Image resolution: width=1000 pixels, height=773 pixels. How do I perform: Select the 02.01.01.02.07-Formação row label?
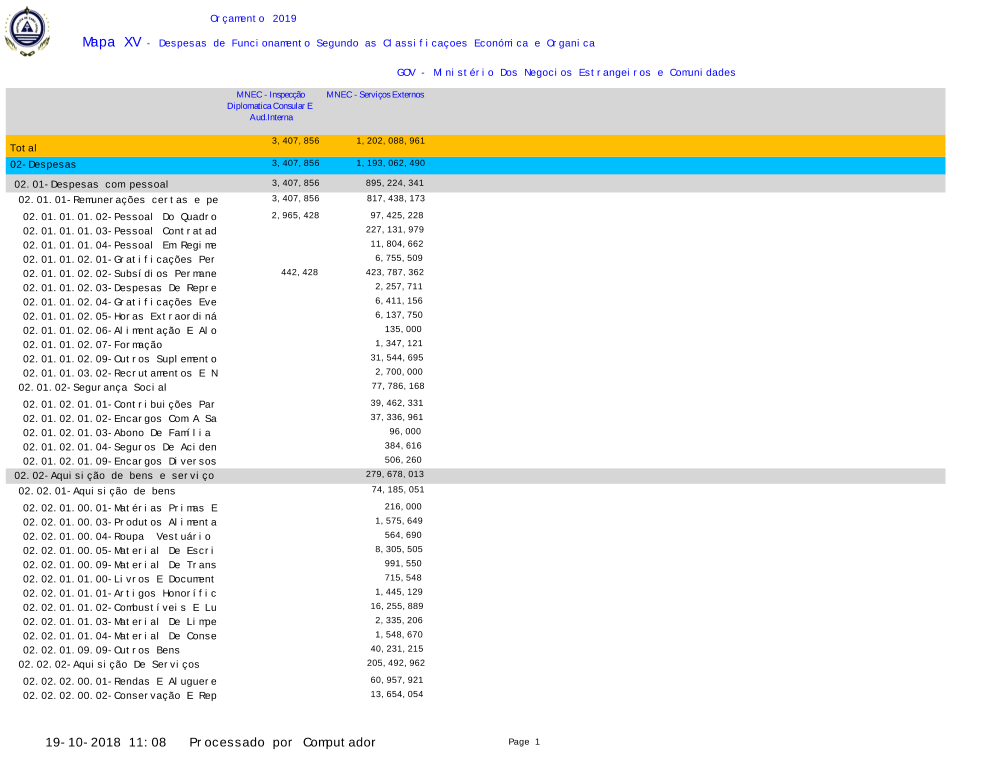(x=93, y=345)
